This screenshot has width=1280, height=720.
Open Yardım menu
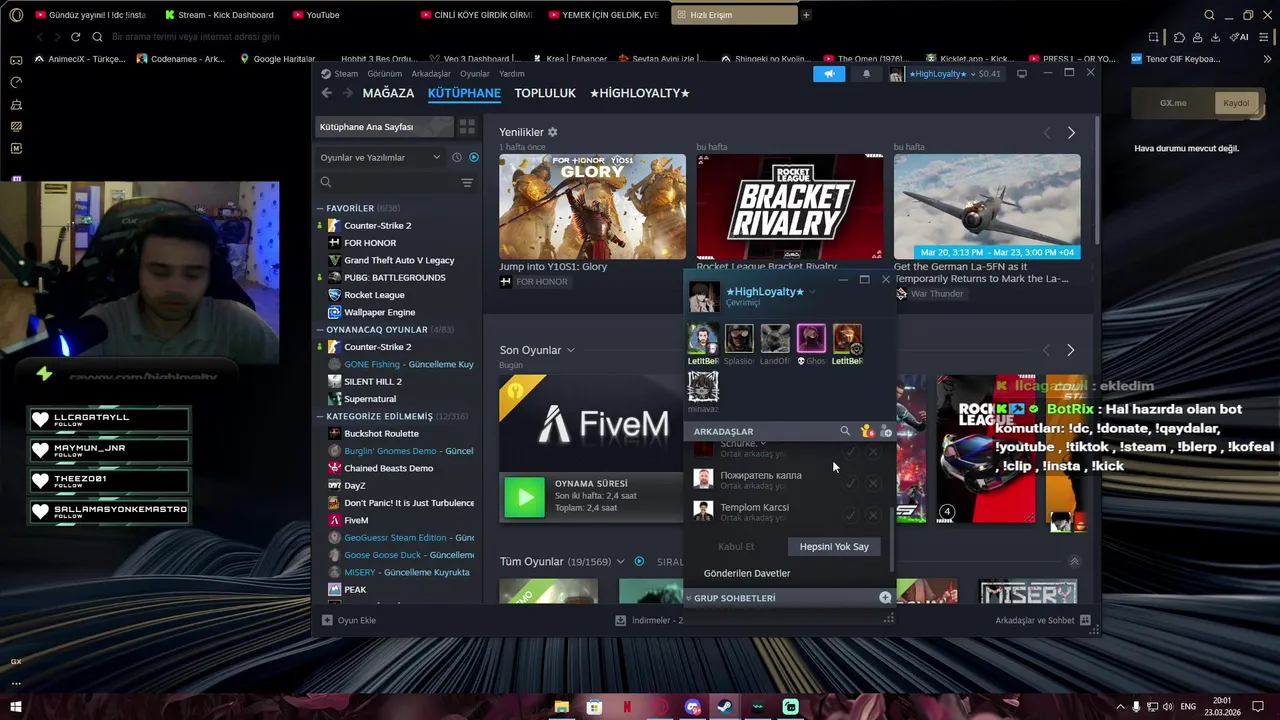coord(512,74)
